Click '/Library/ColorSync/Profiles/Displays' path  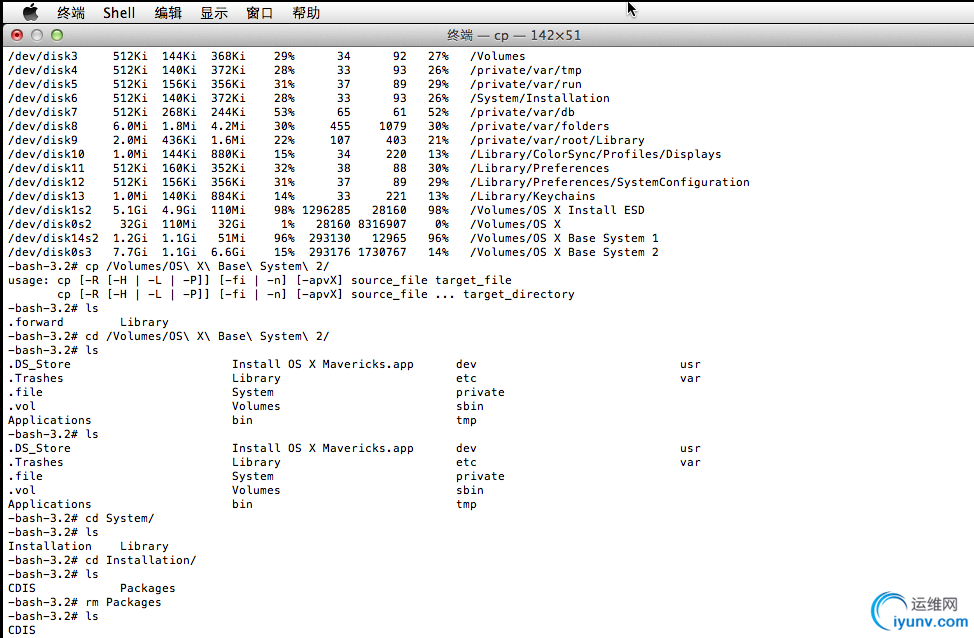596,154
